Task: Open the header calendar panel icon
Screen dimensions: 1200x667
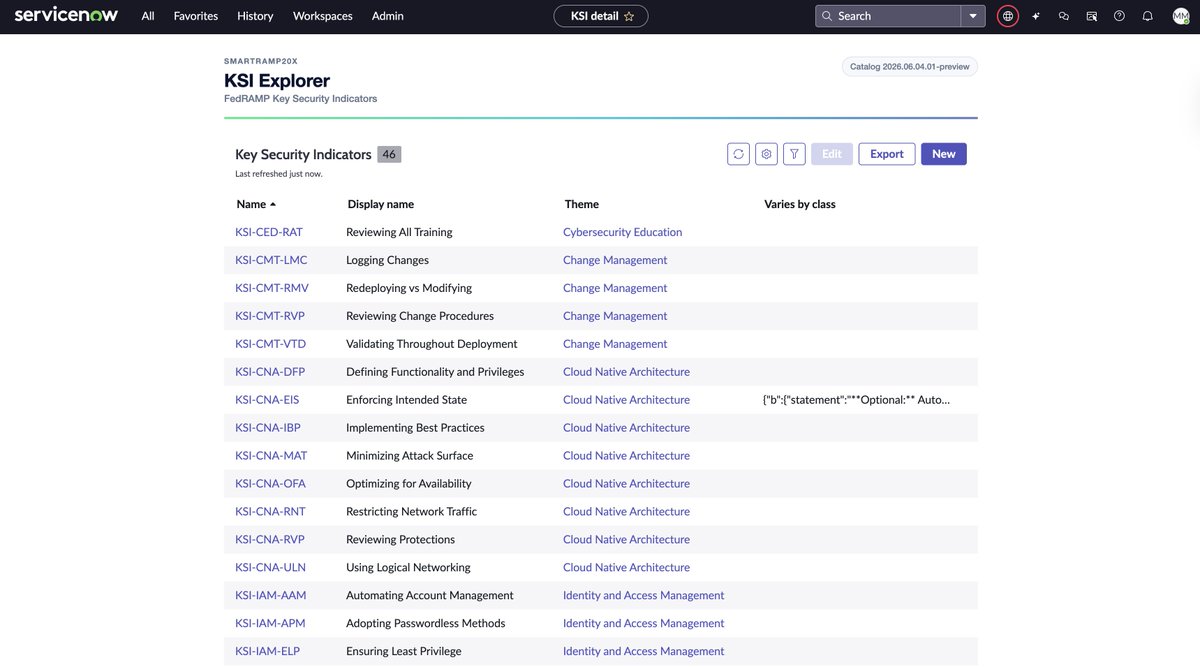Action: (x=1092, y=16)
